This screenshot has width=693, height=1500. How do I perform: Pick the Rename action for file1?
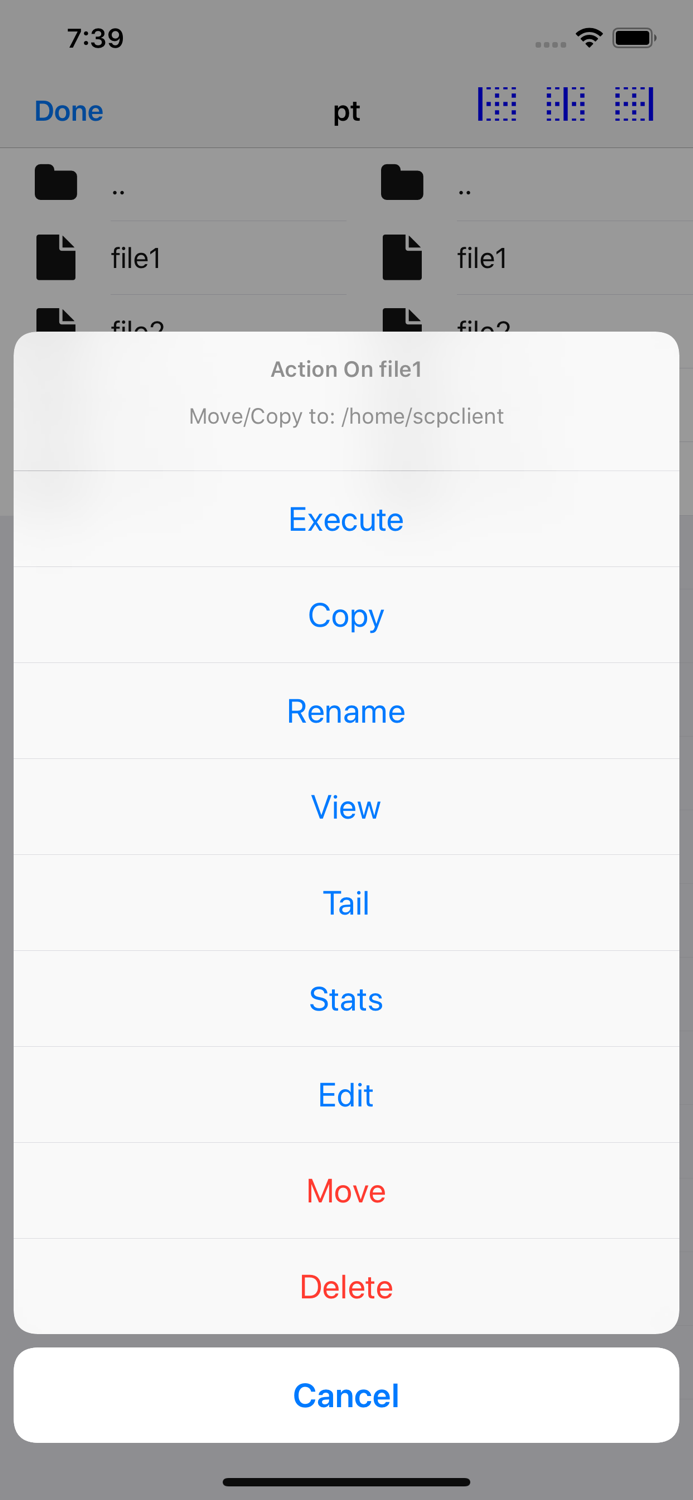click(346, 711)
